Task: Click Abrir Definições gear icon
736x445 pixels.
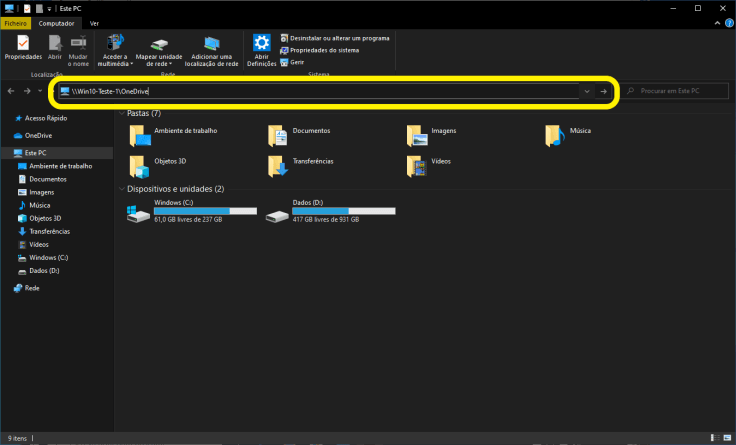Action: (261, 48)
